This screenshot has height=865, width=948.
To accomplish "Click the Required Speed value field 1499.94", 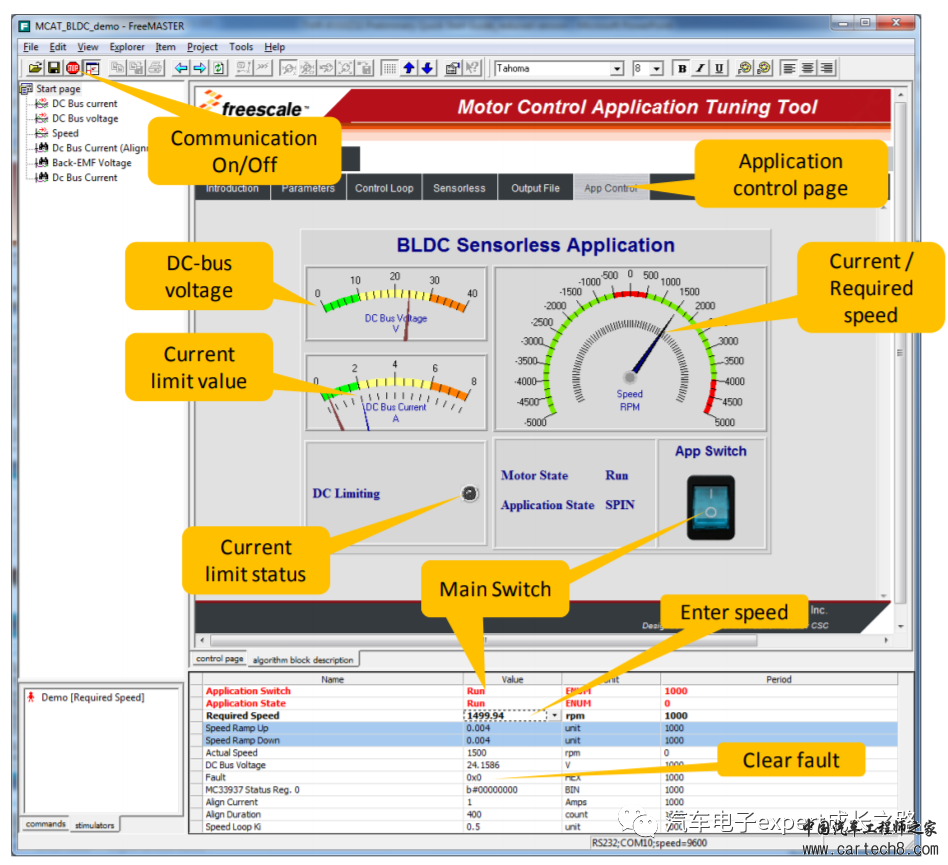I will pyautogui.click(x=507, y=715).
